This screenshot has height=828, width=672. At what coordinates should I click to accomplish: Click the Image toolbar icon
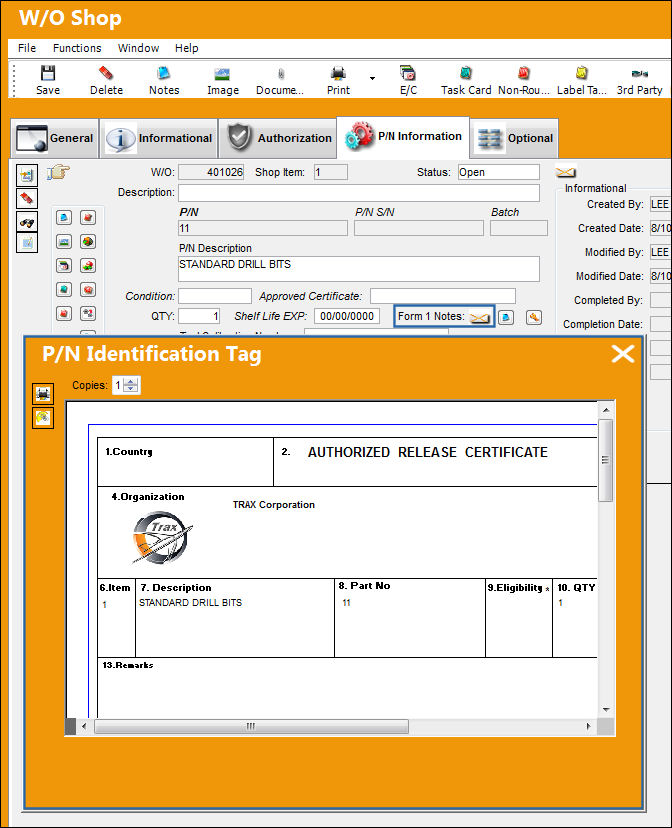click(x=223, y=80)
